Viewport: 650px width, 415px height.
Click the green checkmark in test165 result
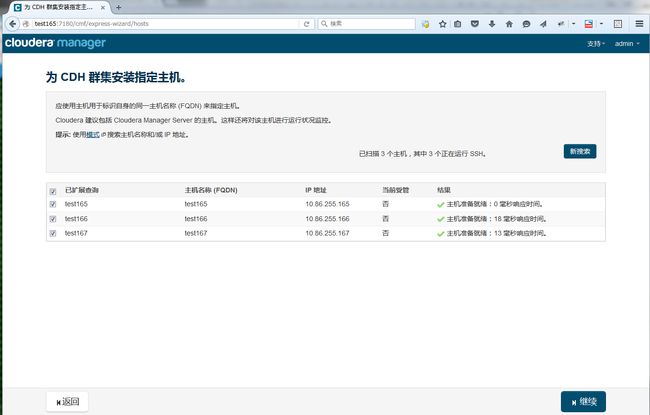tap(441, 204)
